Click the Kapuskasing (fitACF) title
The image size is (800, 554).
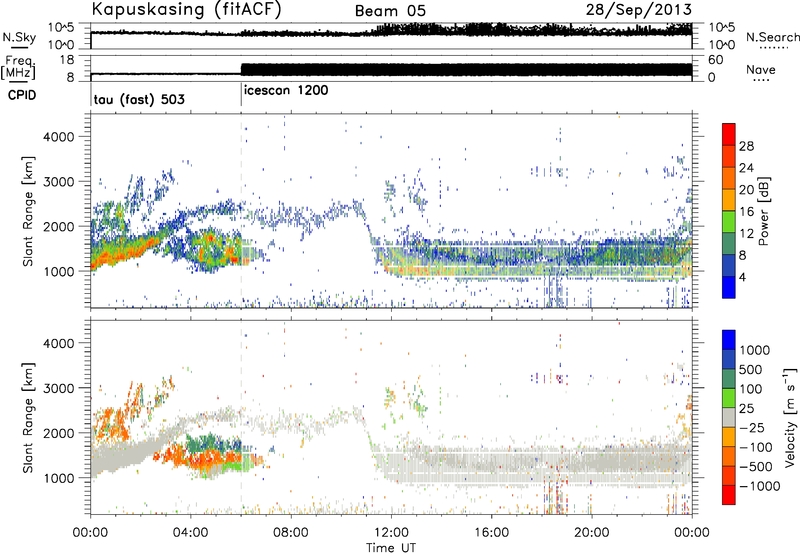[x=186, y=10]
